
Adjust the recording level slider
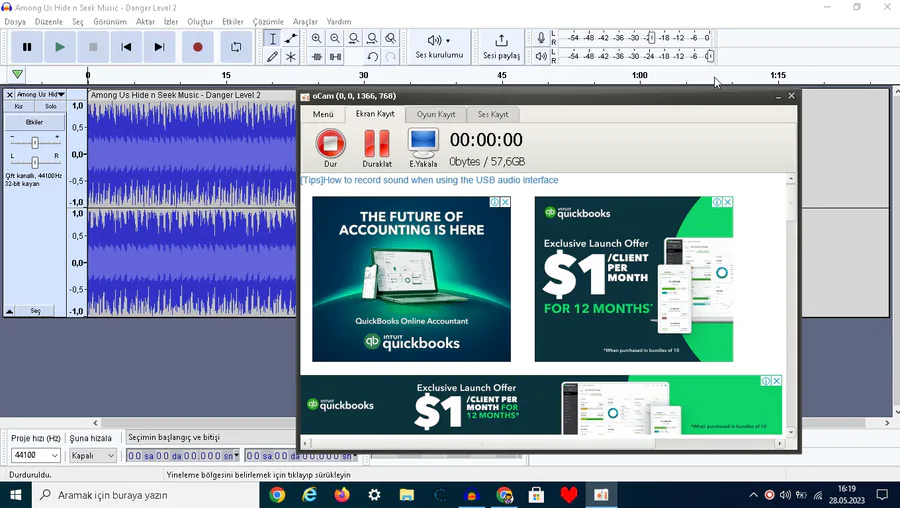(651, 38)
